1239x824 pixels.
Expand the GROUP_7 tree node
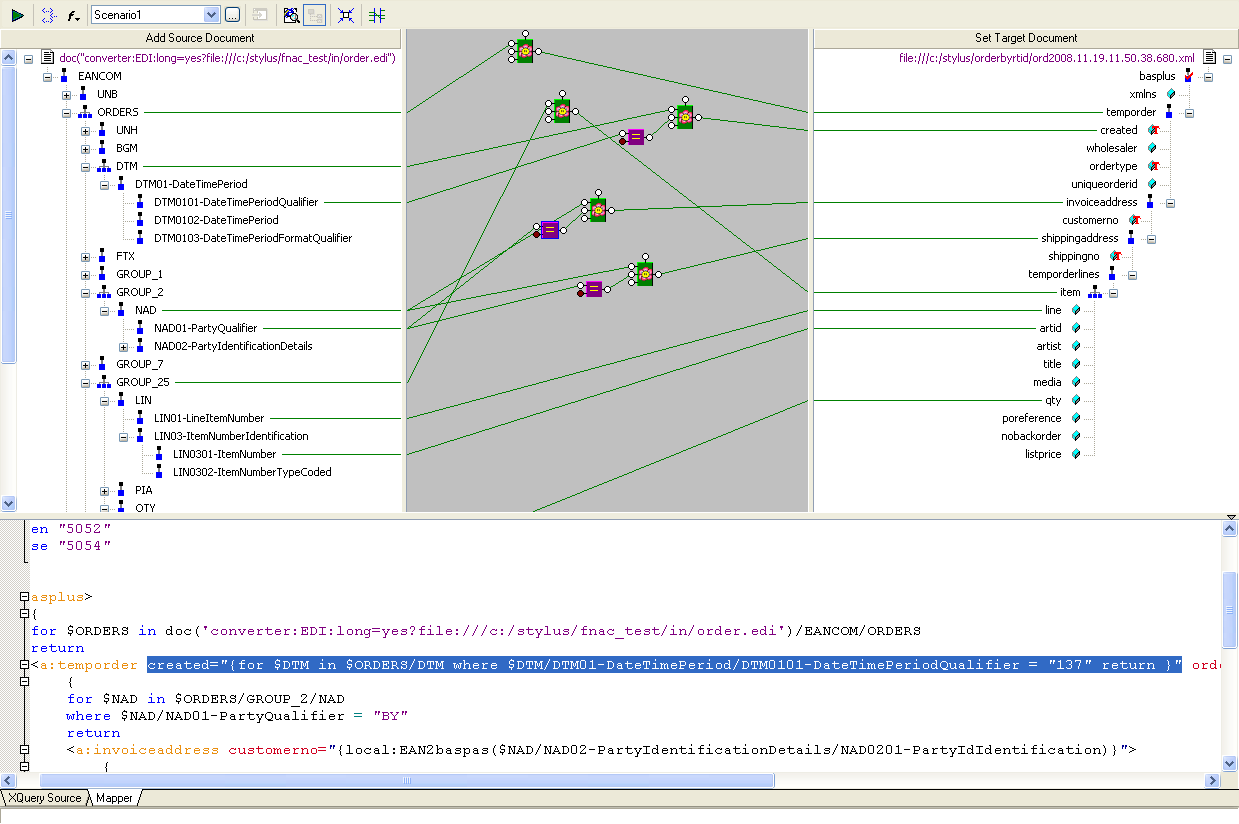point(86,365)
